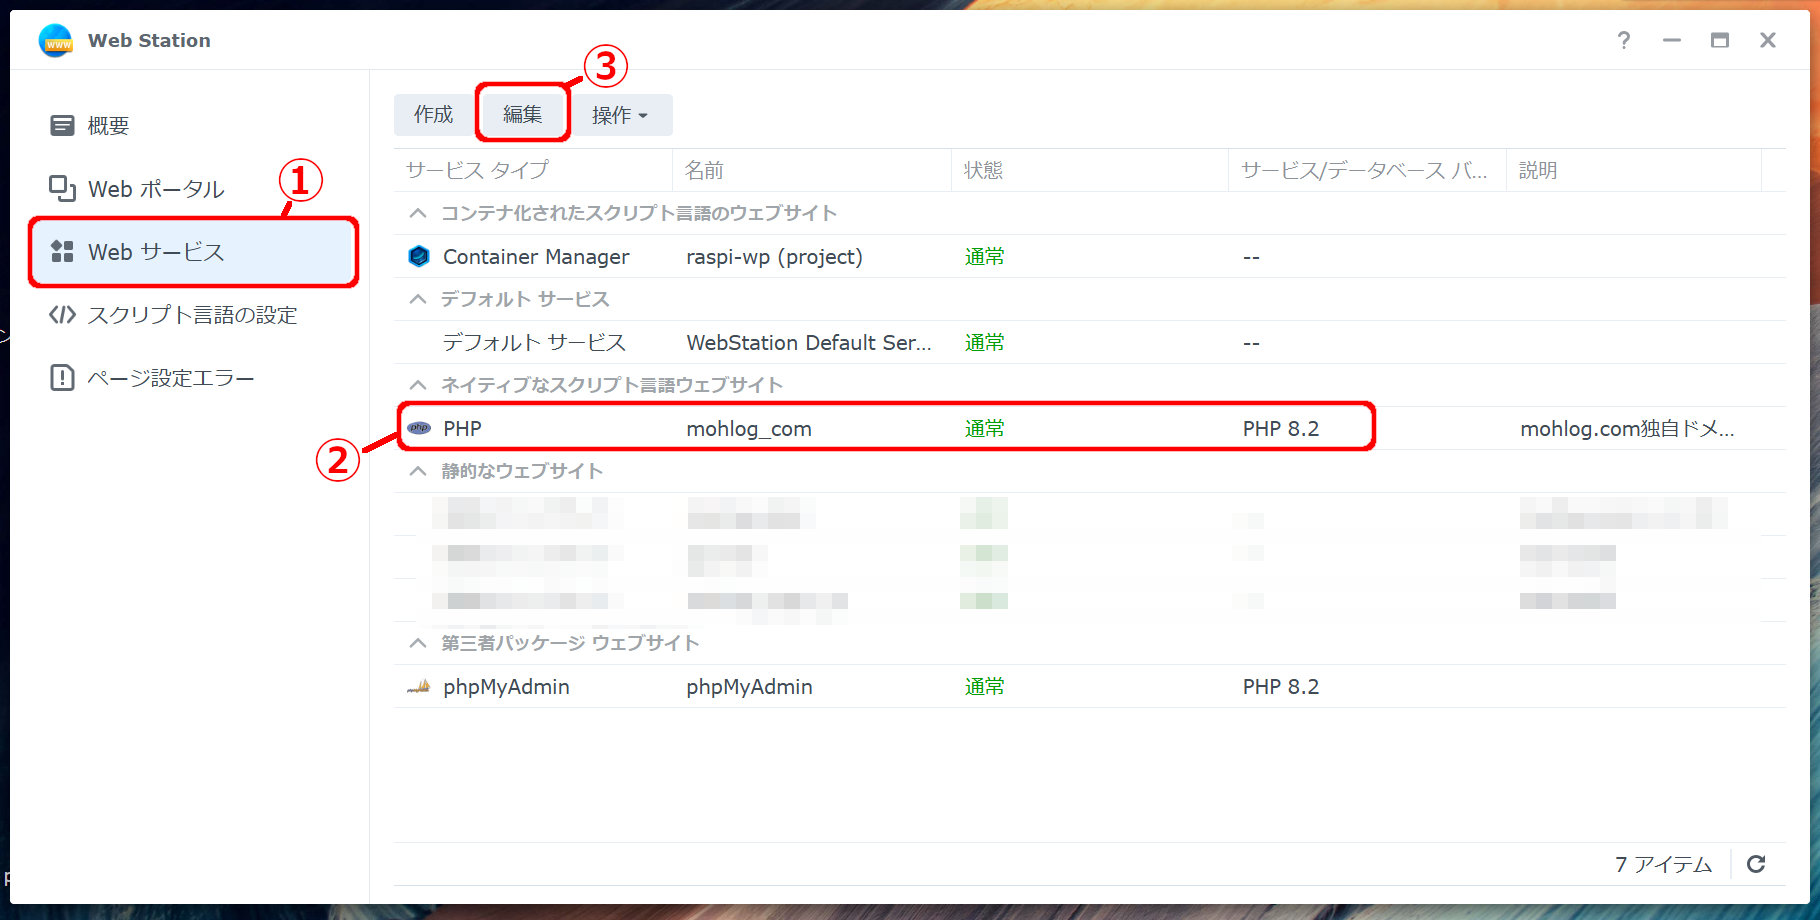Open the 操作 dropdown menu
Image resolution: width=1820 pixels, height=920 pixels.
pos(619,116)
